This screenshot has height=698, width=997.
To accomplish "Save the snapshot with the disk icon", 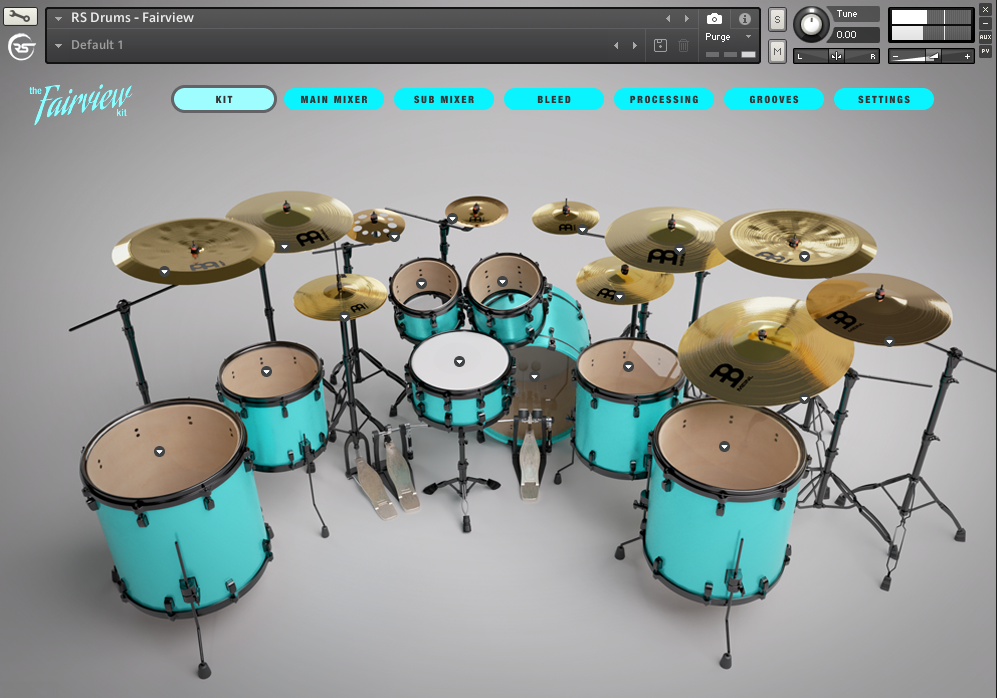I will (x=661, y=45).
